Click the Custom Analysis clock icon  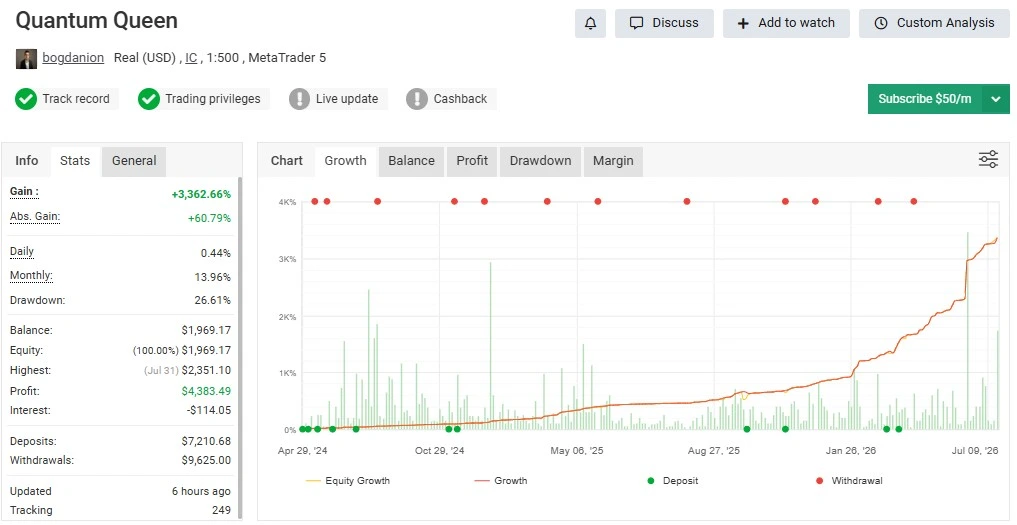coord(881,23)
